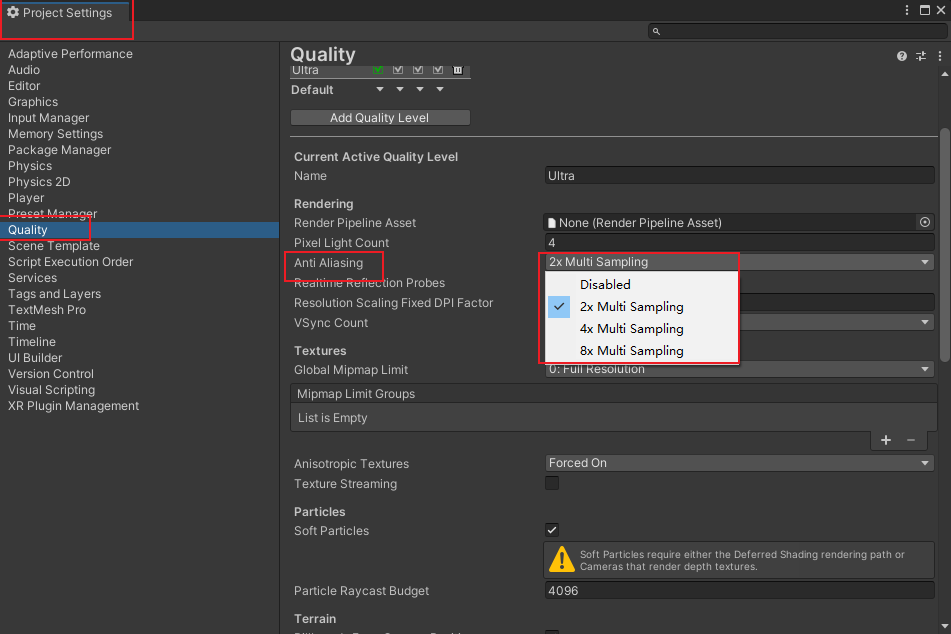Click the file icon beside None (Render Pipeline Asset)
The image size is (951, 634).
click(x=552, y=223)
